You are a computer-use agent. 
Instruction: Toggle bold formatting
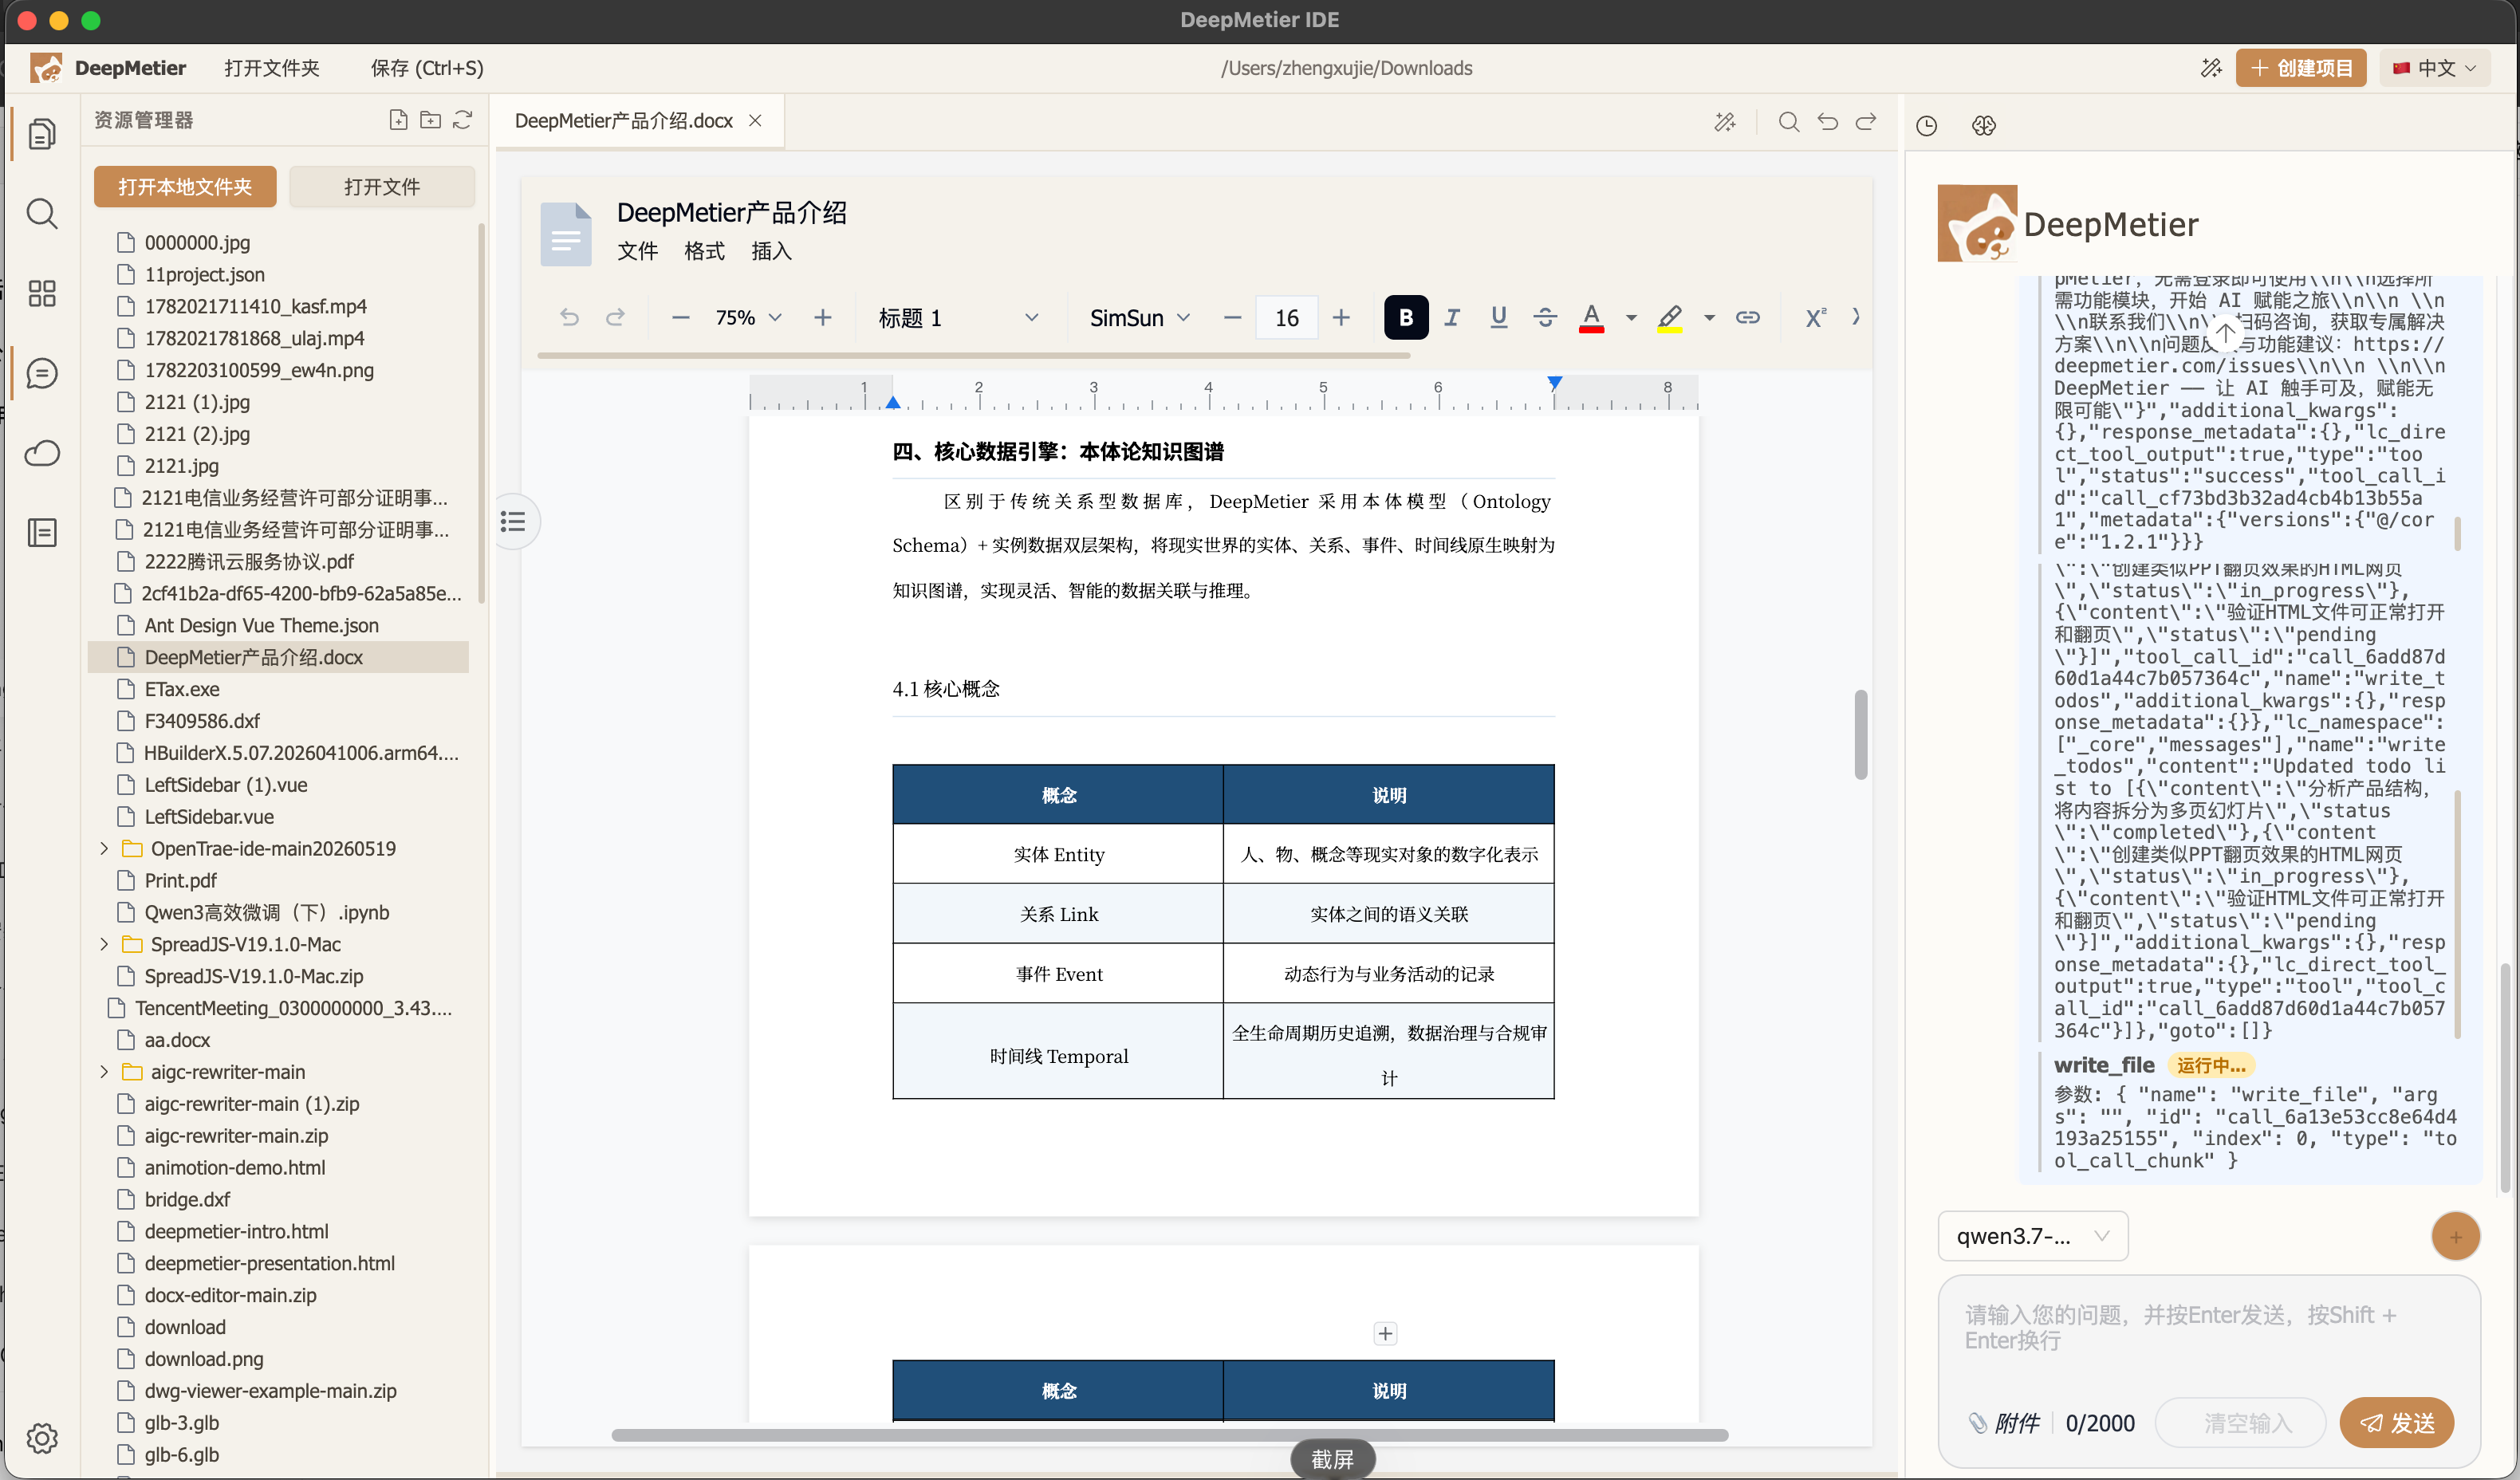click(x=1406, y=317)
